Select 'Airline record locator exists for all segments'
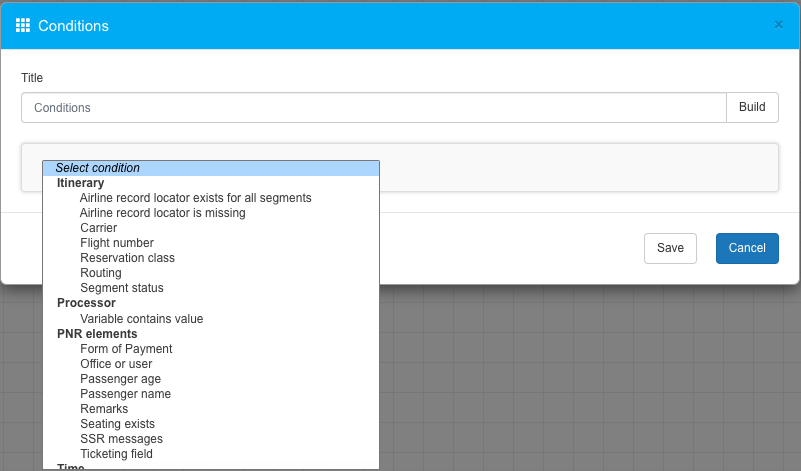Image resolution: width=801 pixels, height=471 pixels. 196,198
